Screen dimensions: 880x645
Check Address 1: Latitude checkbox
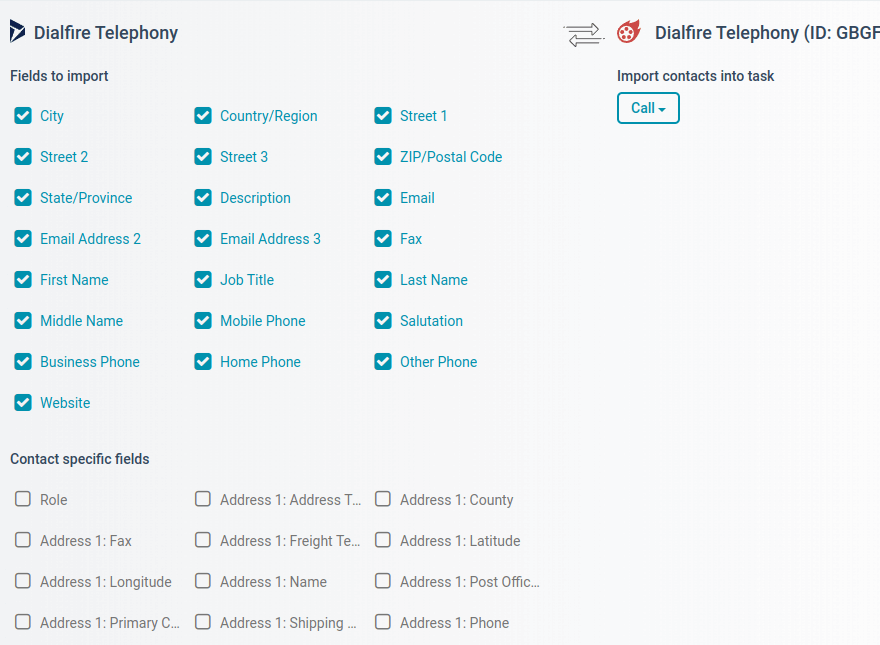coord(383,540)
